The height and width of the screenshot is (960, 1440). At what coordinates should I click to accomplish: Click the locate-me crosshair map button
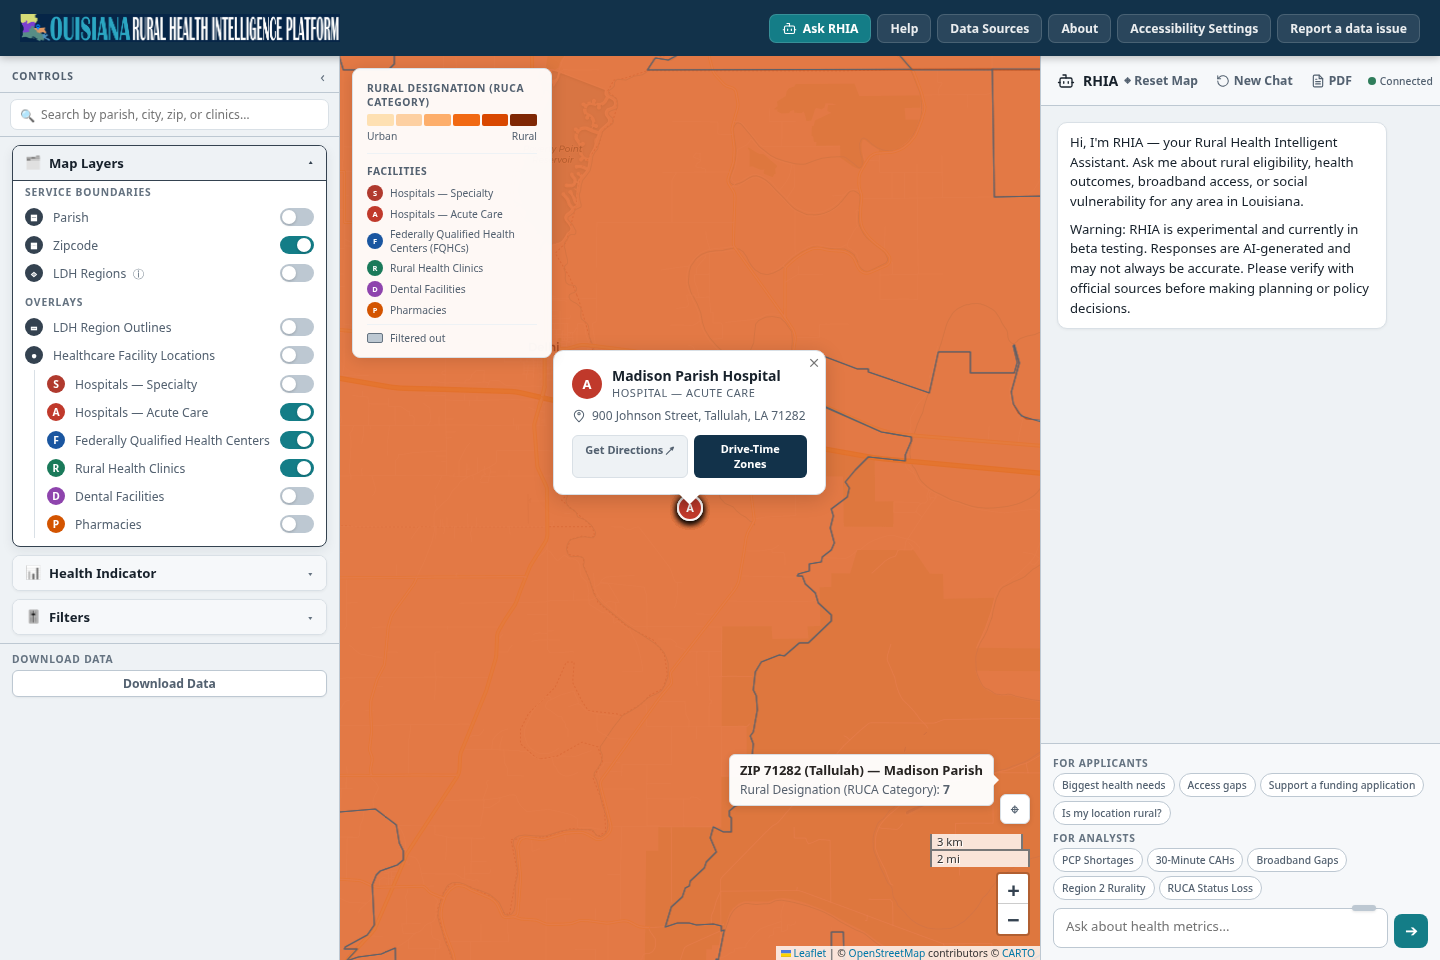pyautogui.click(x=1014, y=809)
